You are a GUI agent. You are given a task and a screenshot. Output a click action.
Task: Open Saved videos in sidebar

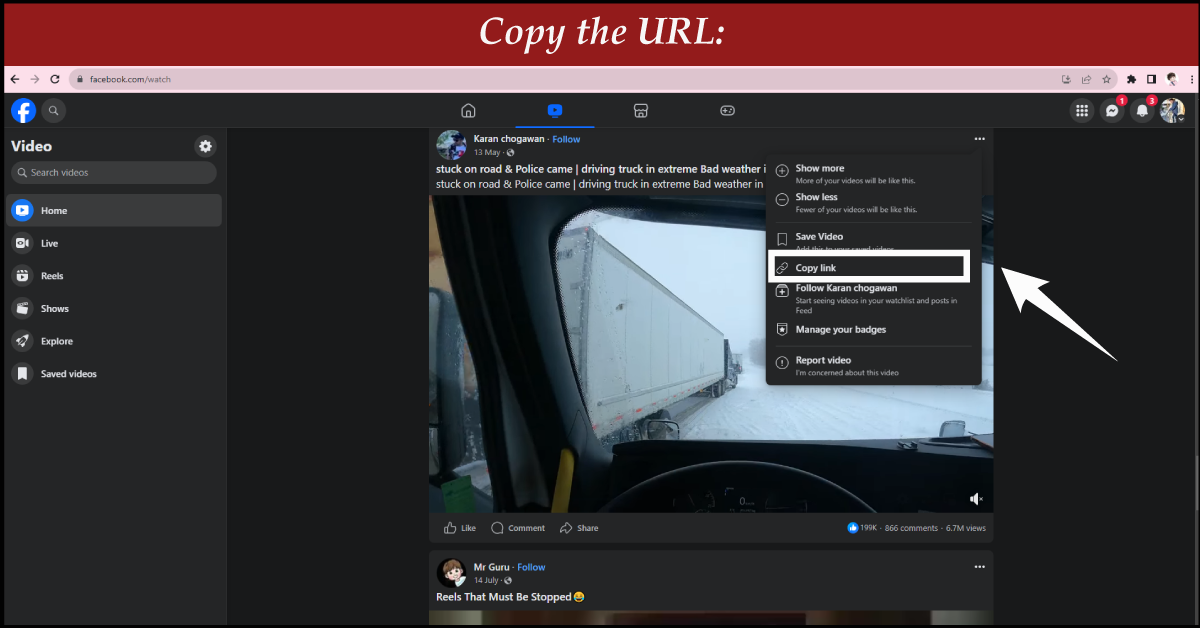(68, 374)
